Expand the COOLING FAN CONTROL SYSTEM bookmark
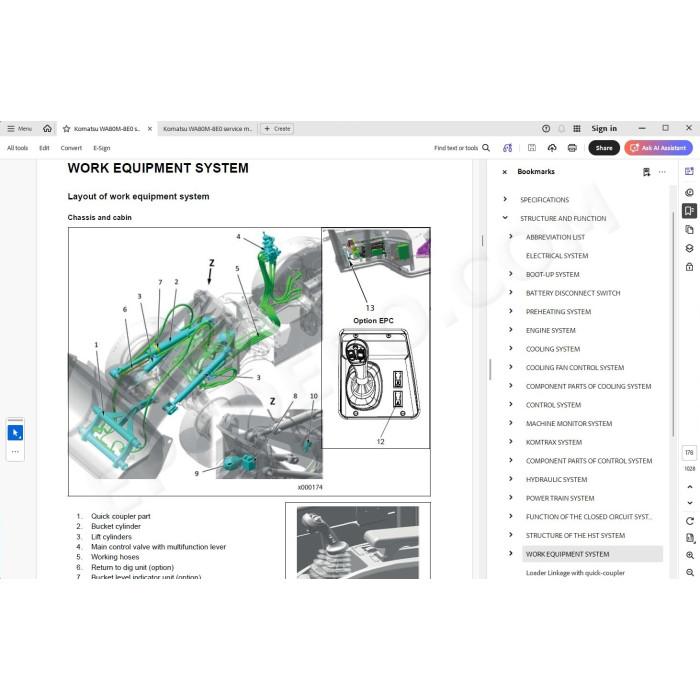Viewport: 700px width, 700px height. click(511, 367)
